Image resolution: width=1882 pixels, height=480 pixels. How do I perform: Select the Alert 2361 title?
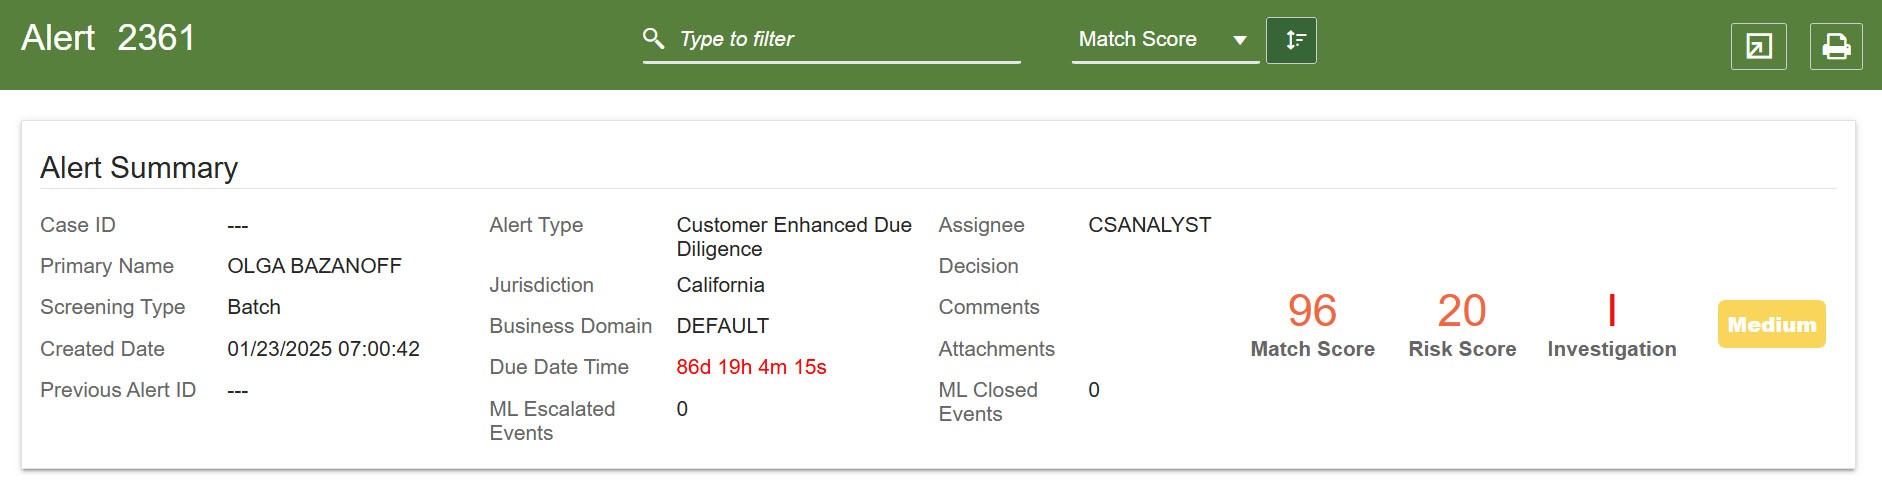pos(108,38)
